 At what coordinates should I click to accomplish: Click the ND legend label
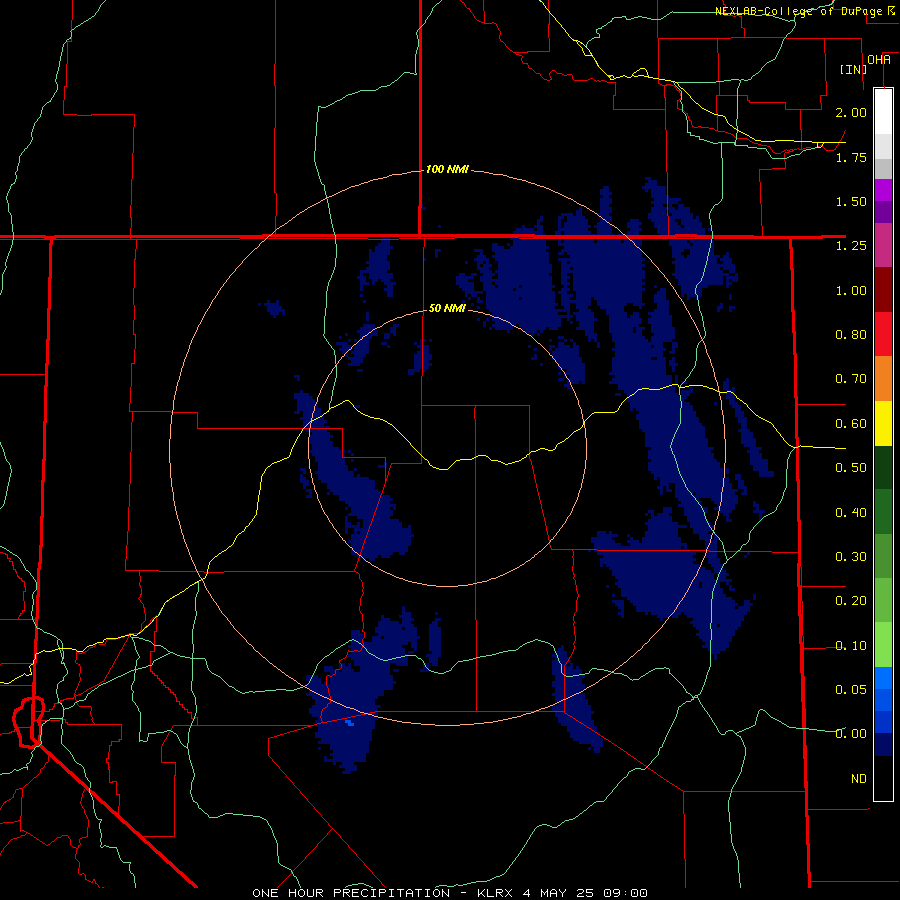pos(859,779)
